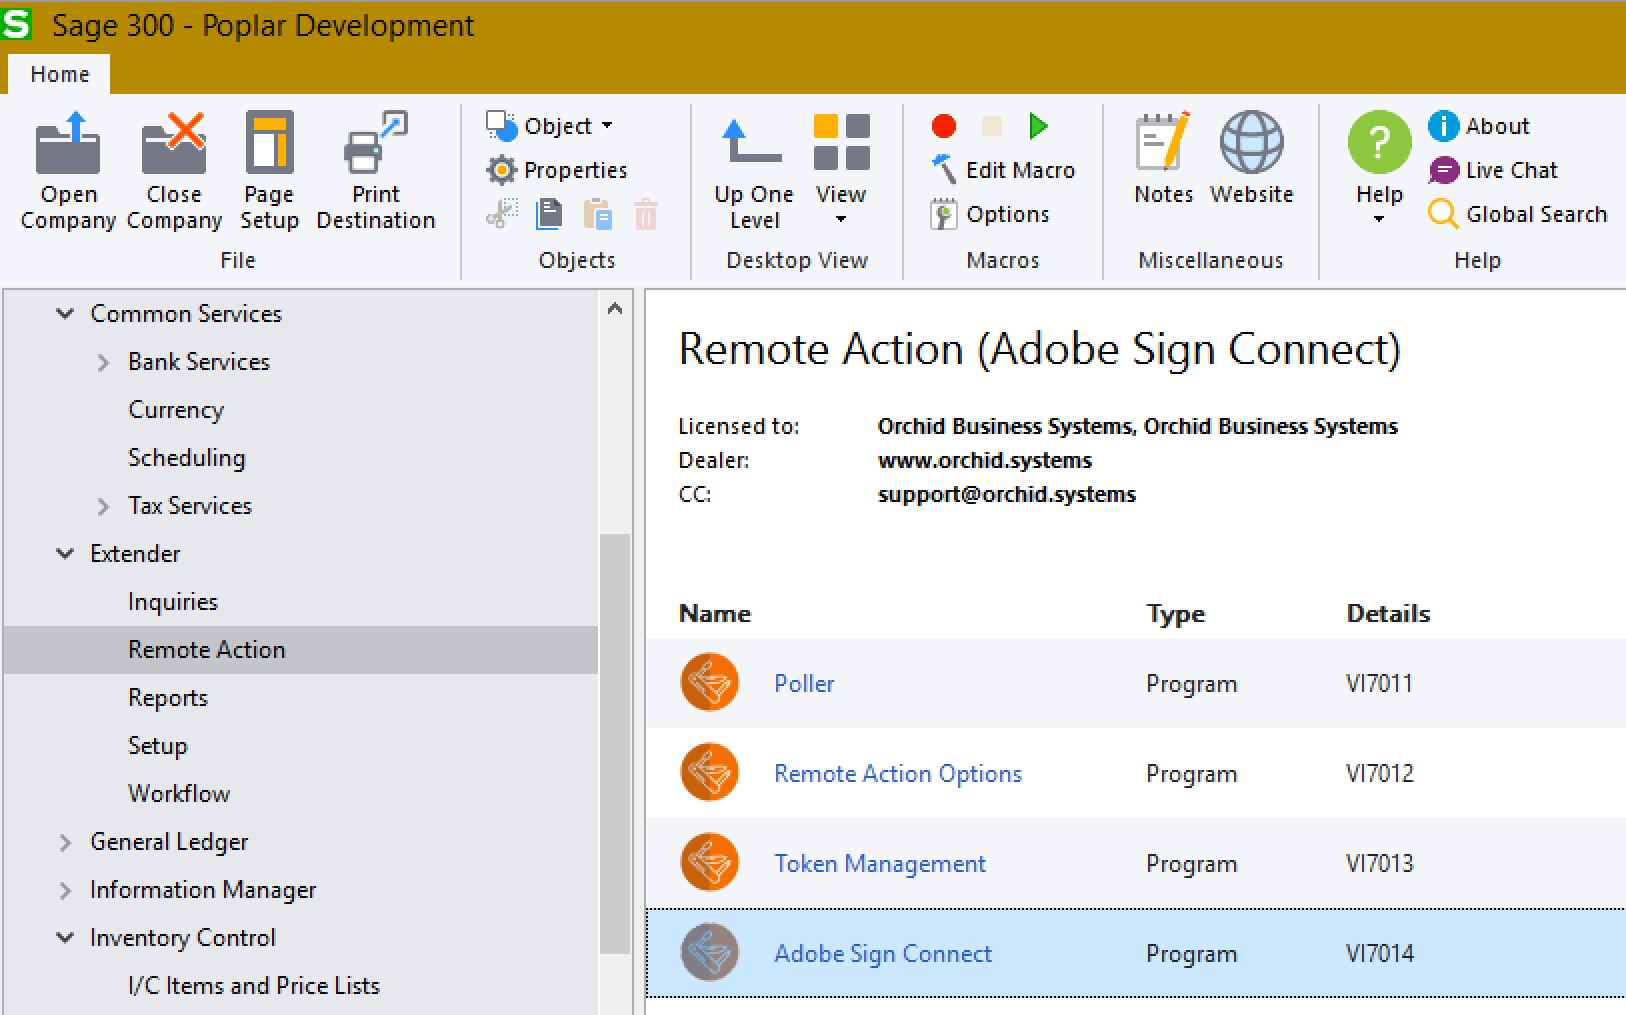Select Setup under Extender

pyautogui.click(x=158, y=746)
